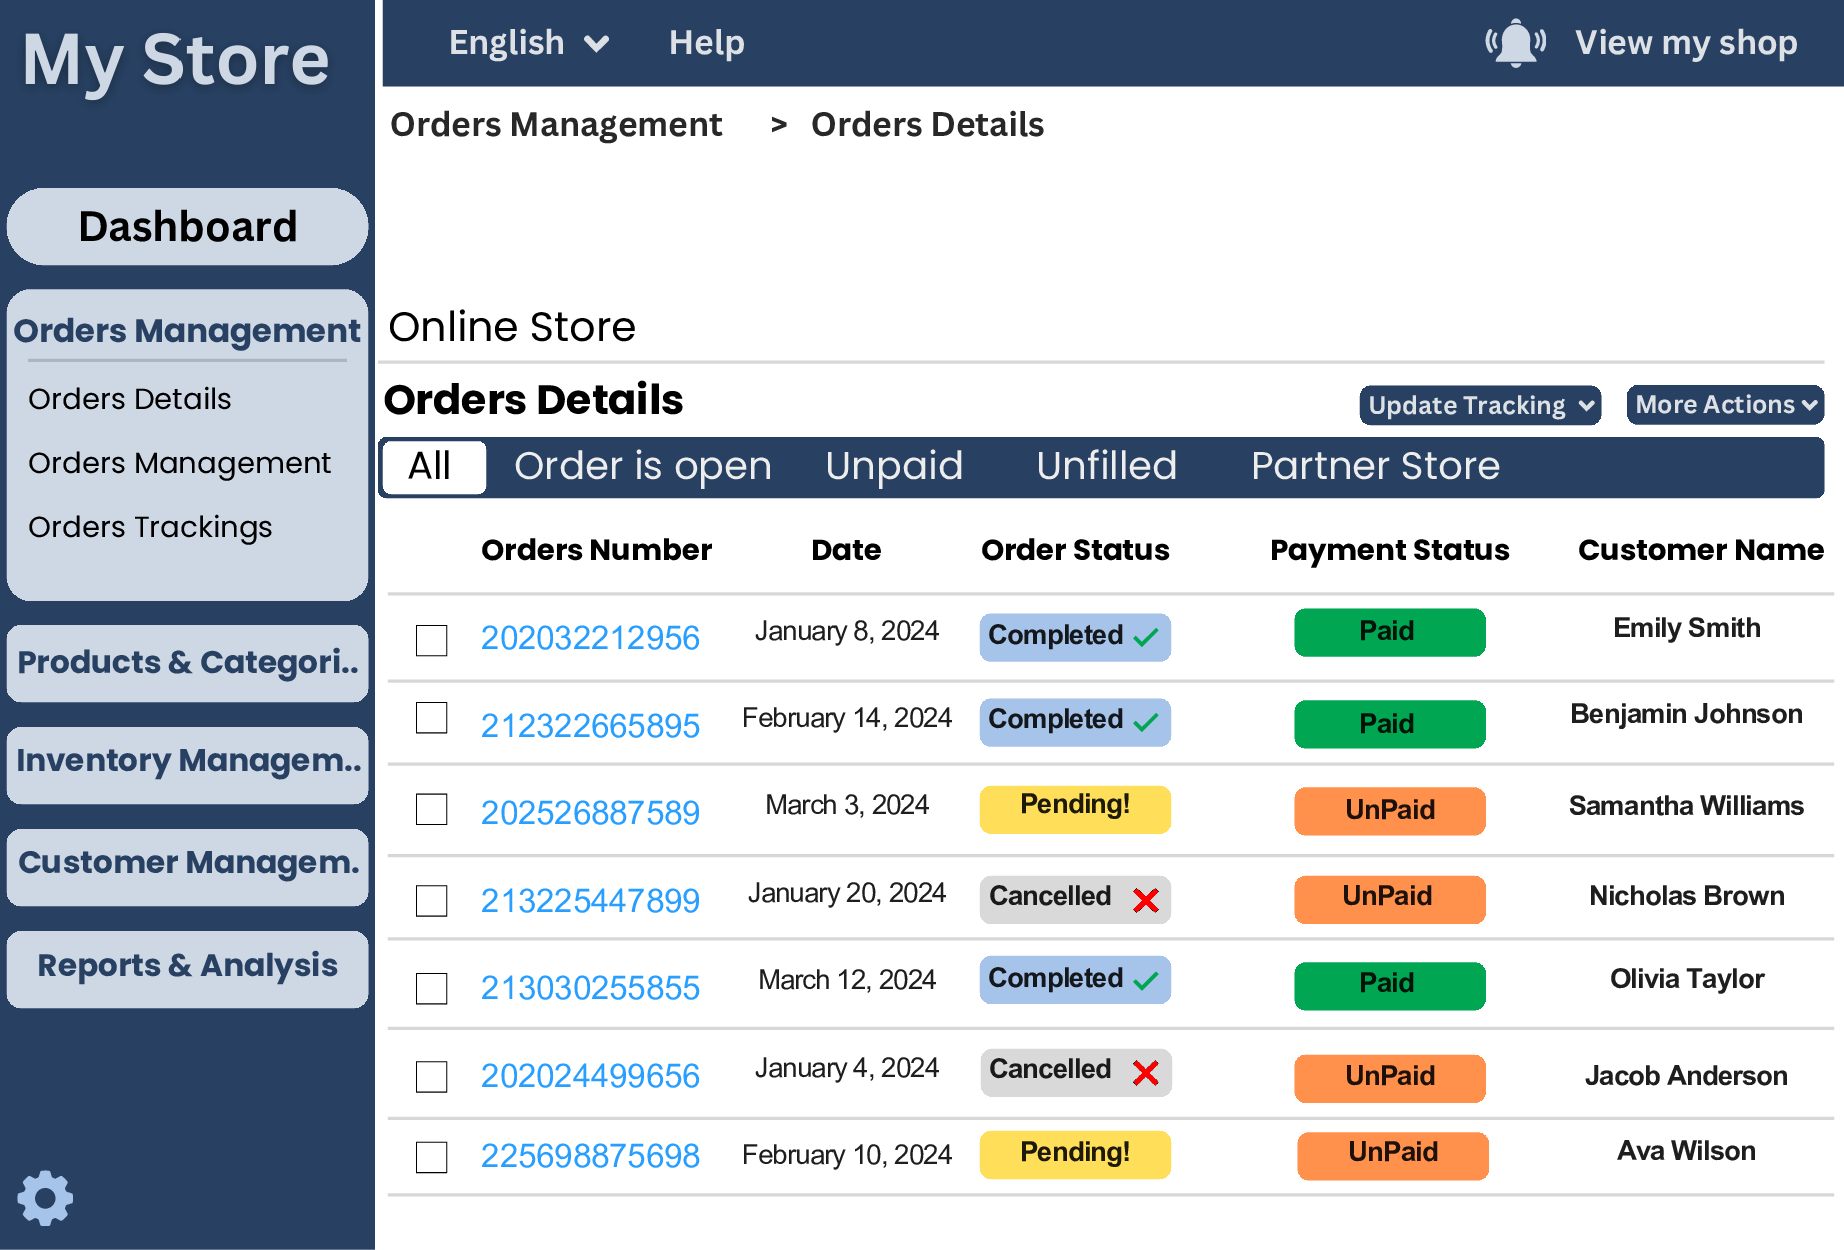Click the checkmark beside Olivia Taylor's Completed status
Screen dimensions: 1844x1250
[1146, 980]
